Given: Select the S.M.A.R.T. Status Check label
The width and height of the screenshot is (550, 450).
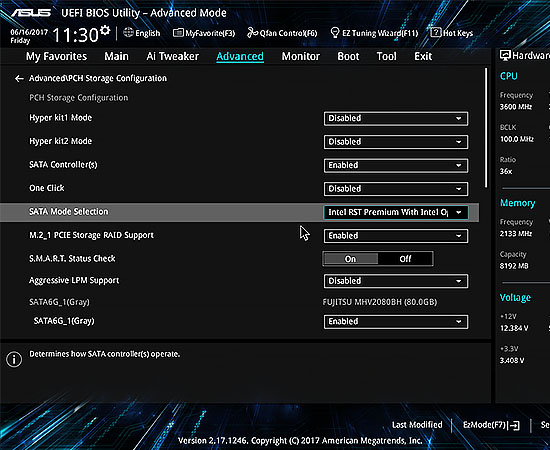Looking at the screenshot, I should (72, 259).
